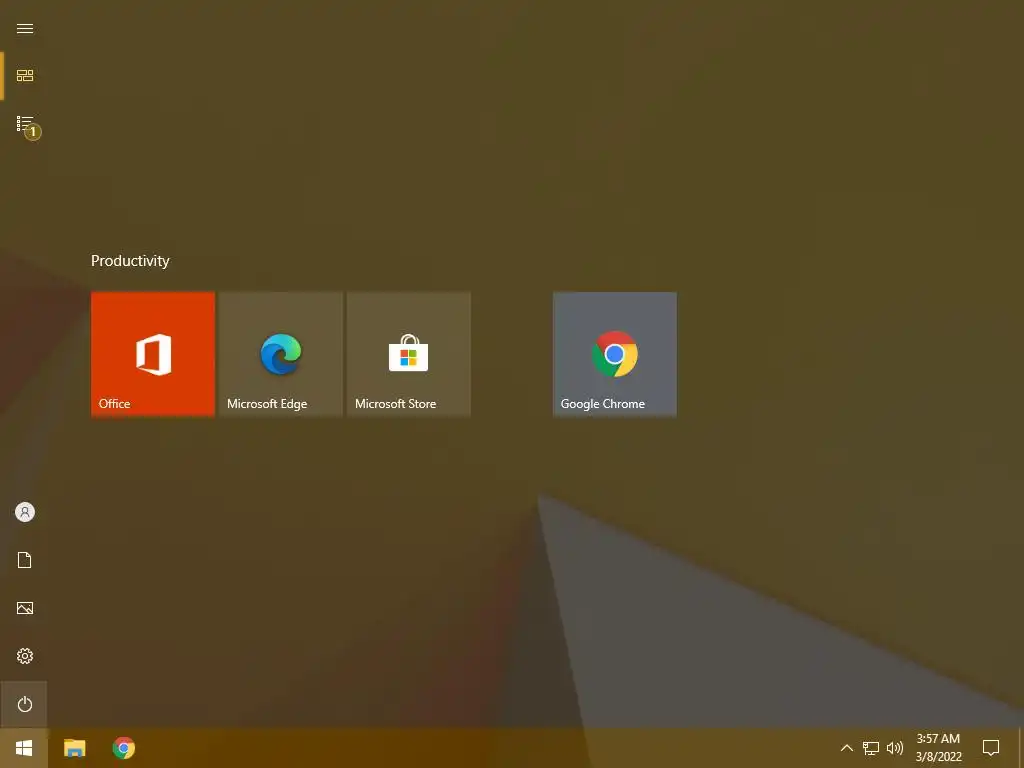Open the Pictures folder icon
The image size is (1024, 768).
click(x=25, y=608)
